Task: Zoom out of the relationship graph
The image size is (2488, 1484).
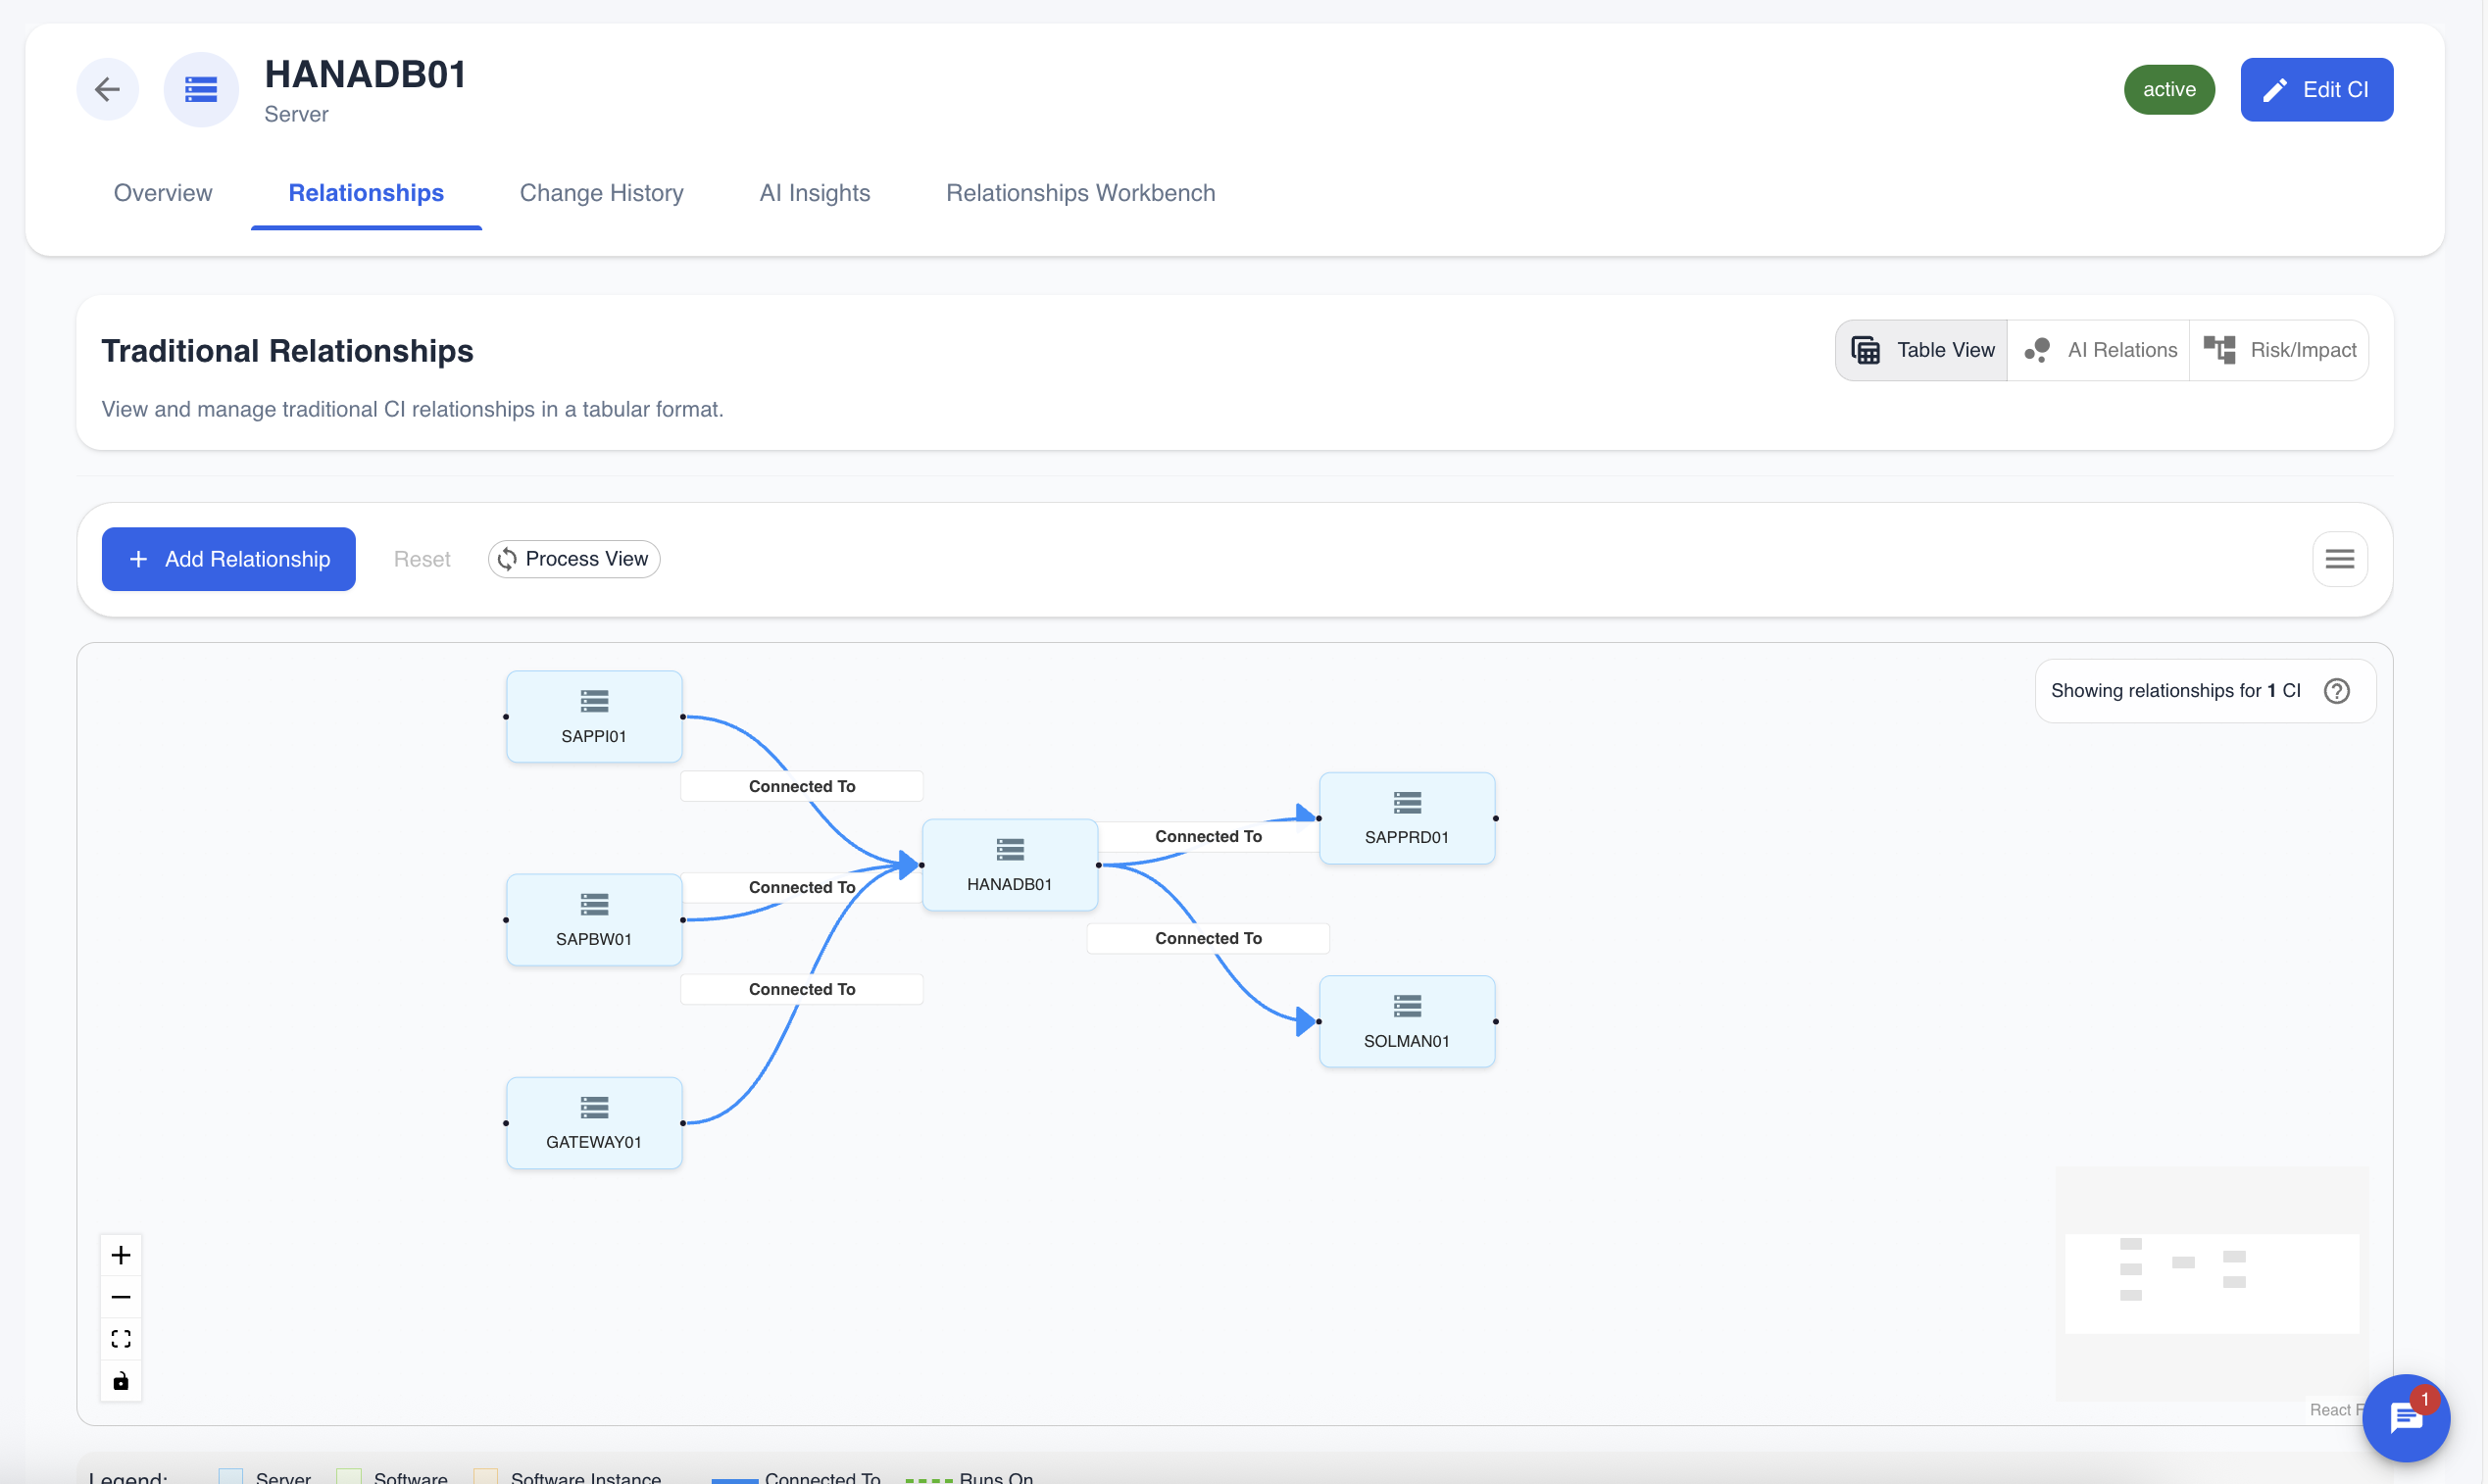Action: [x=120, y=1296]
